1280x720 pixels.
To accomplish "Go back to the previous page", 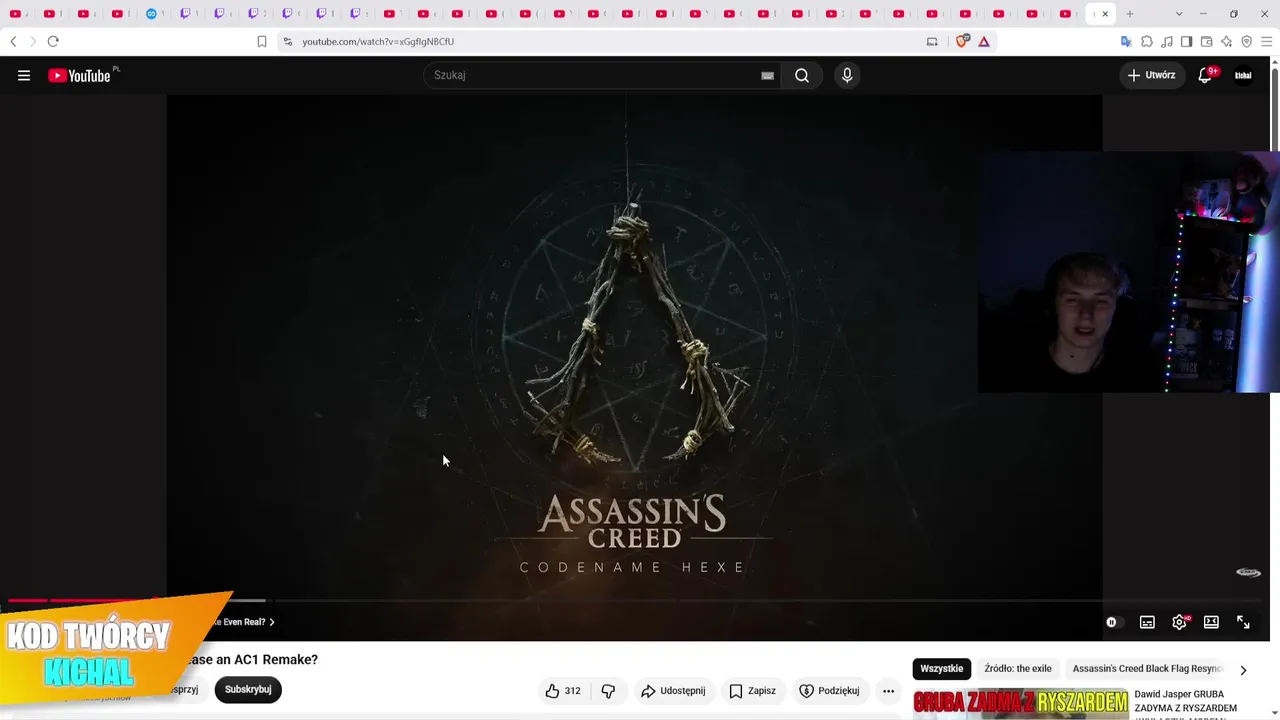I will point(13,41).
